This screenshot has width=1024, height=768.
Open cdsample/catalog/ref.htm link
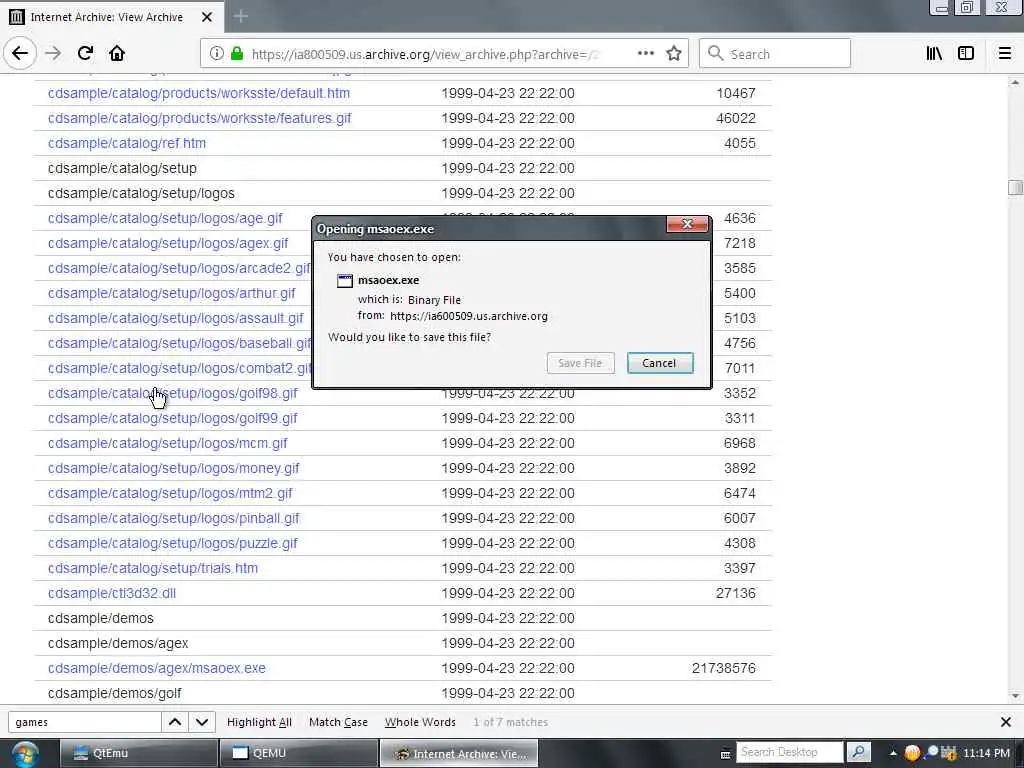pyautogui.click(x=127, y=143)
